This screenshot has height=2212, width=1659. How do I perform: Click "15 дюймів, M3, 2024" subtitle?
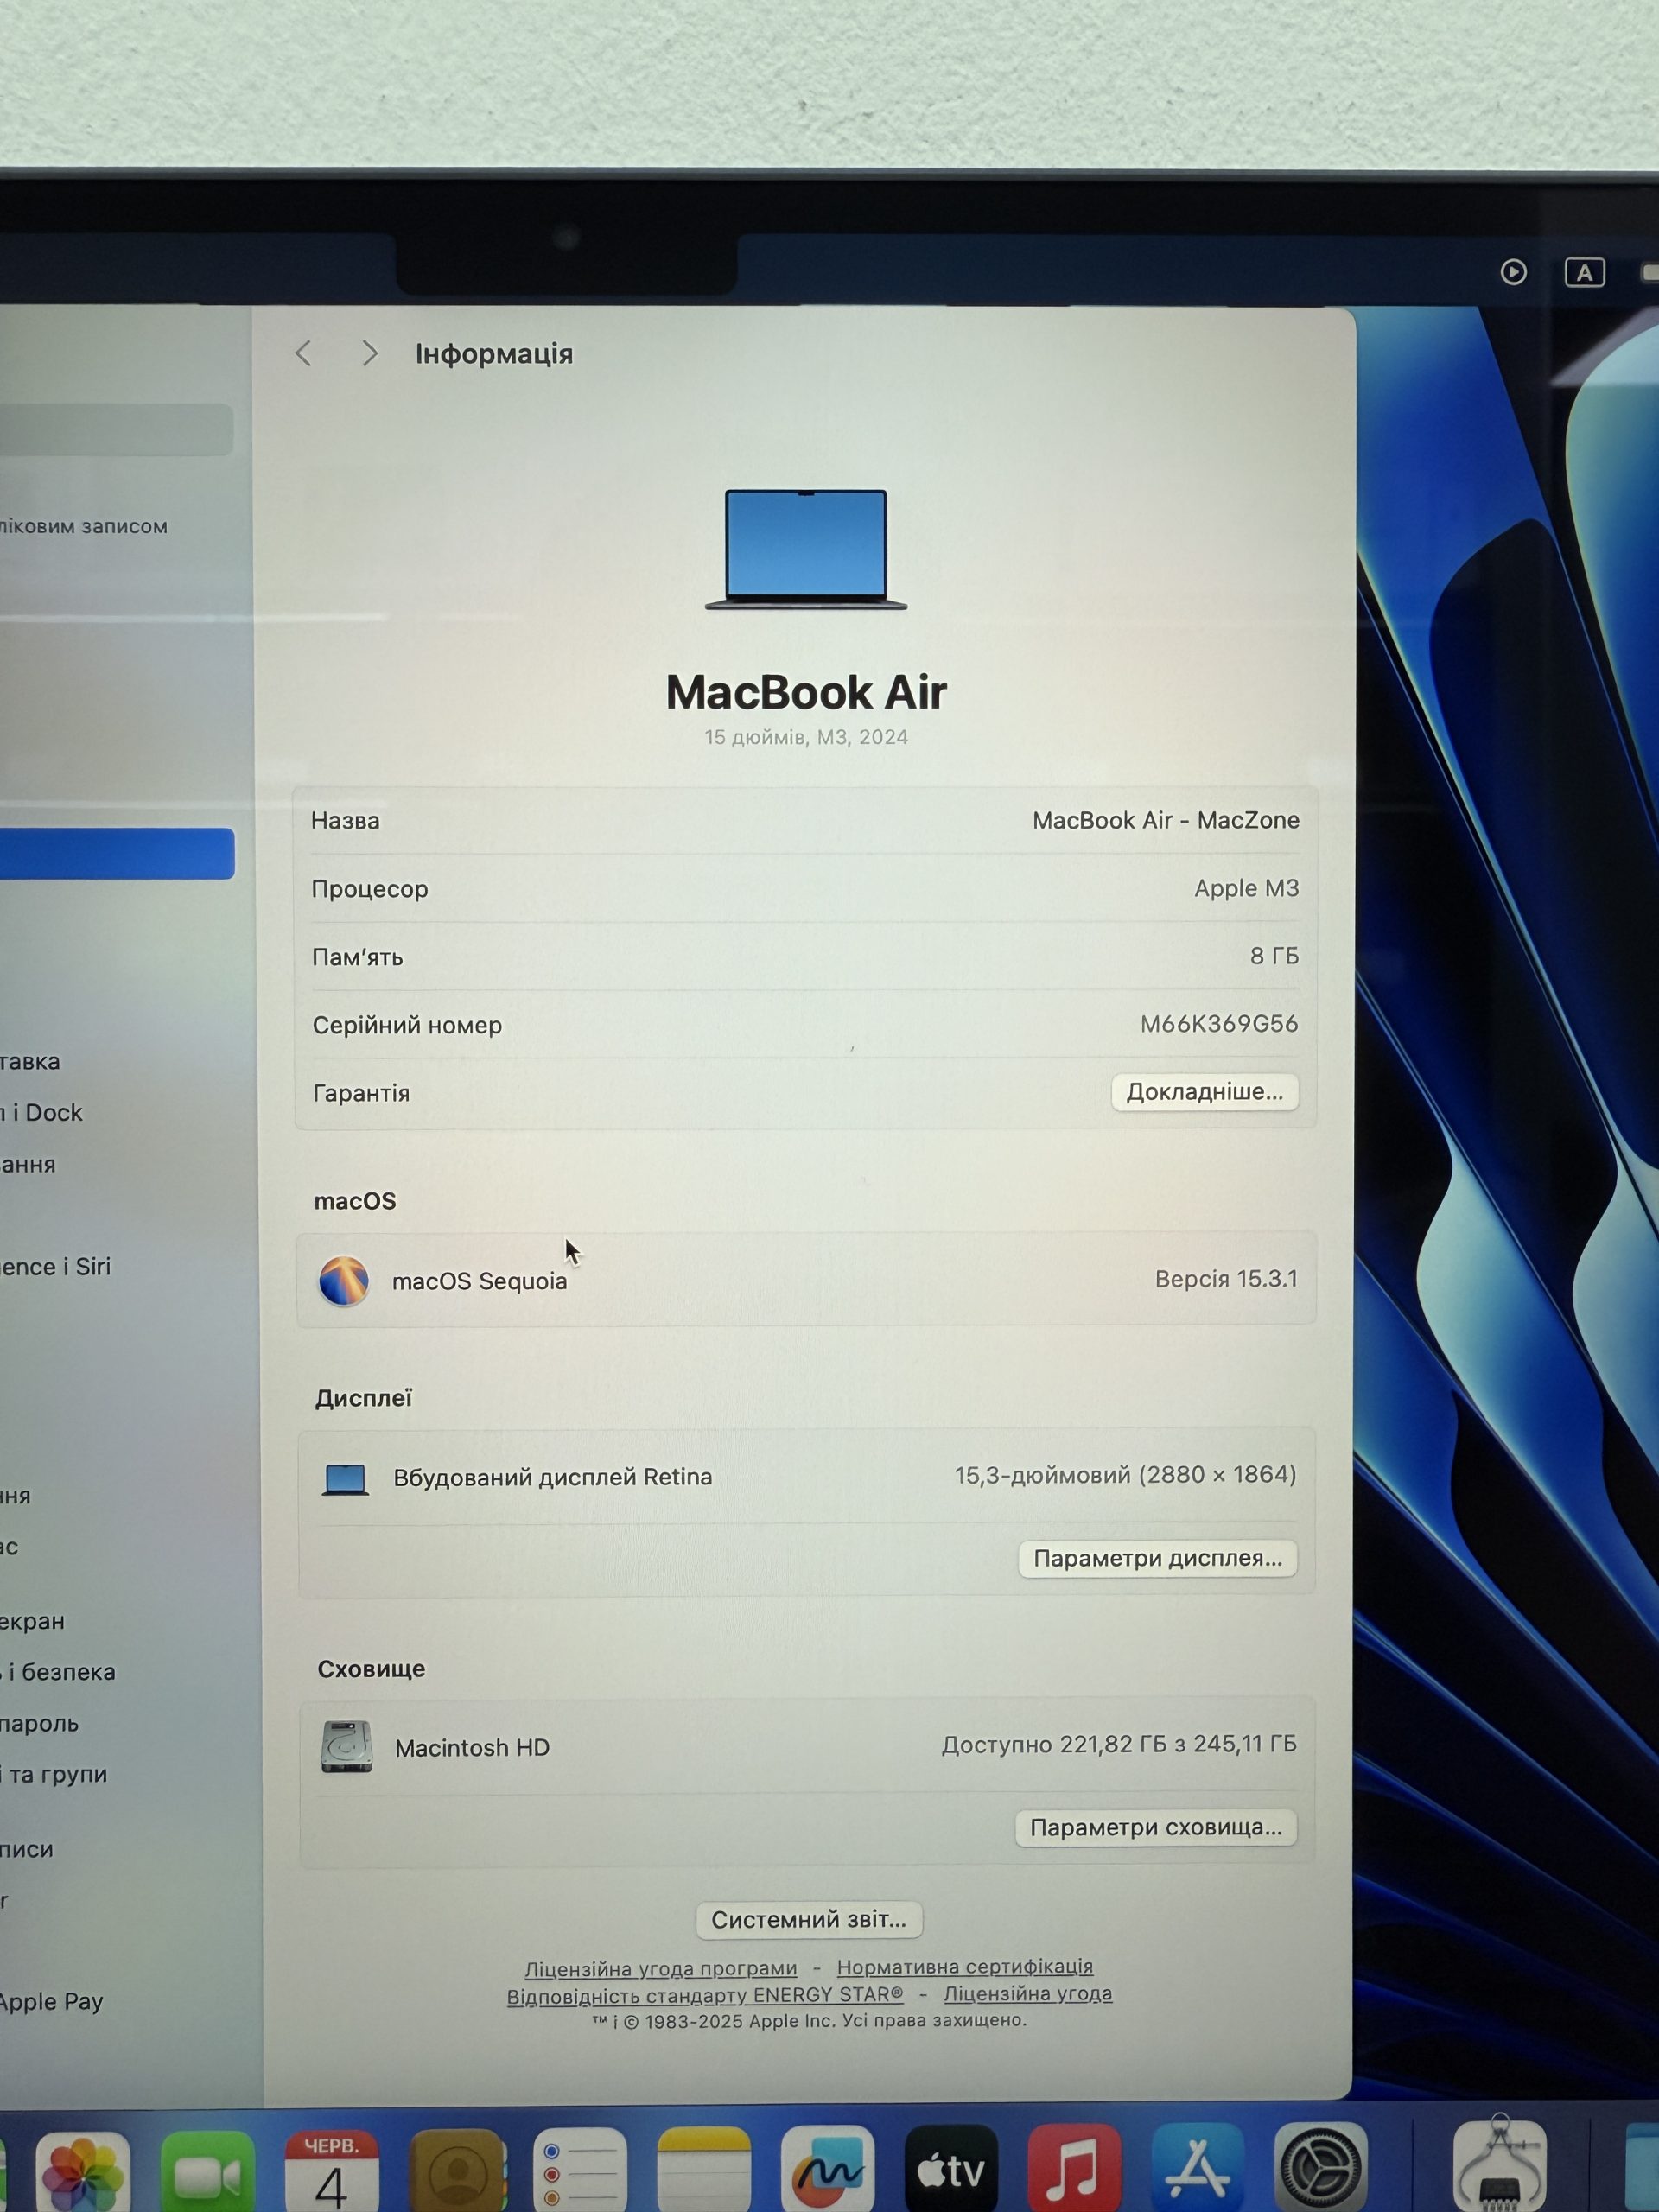(x=806, y=737)
